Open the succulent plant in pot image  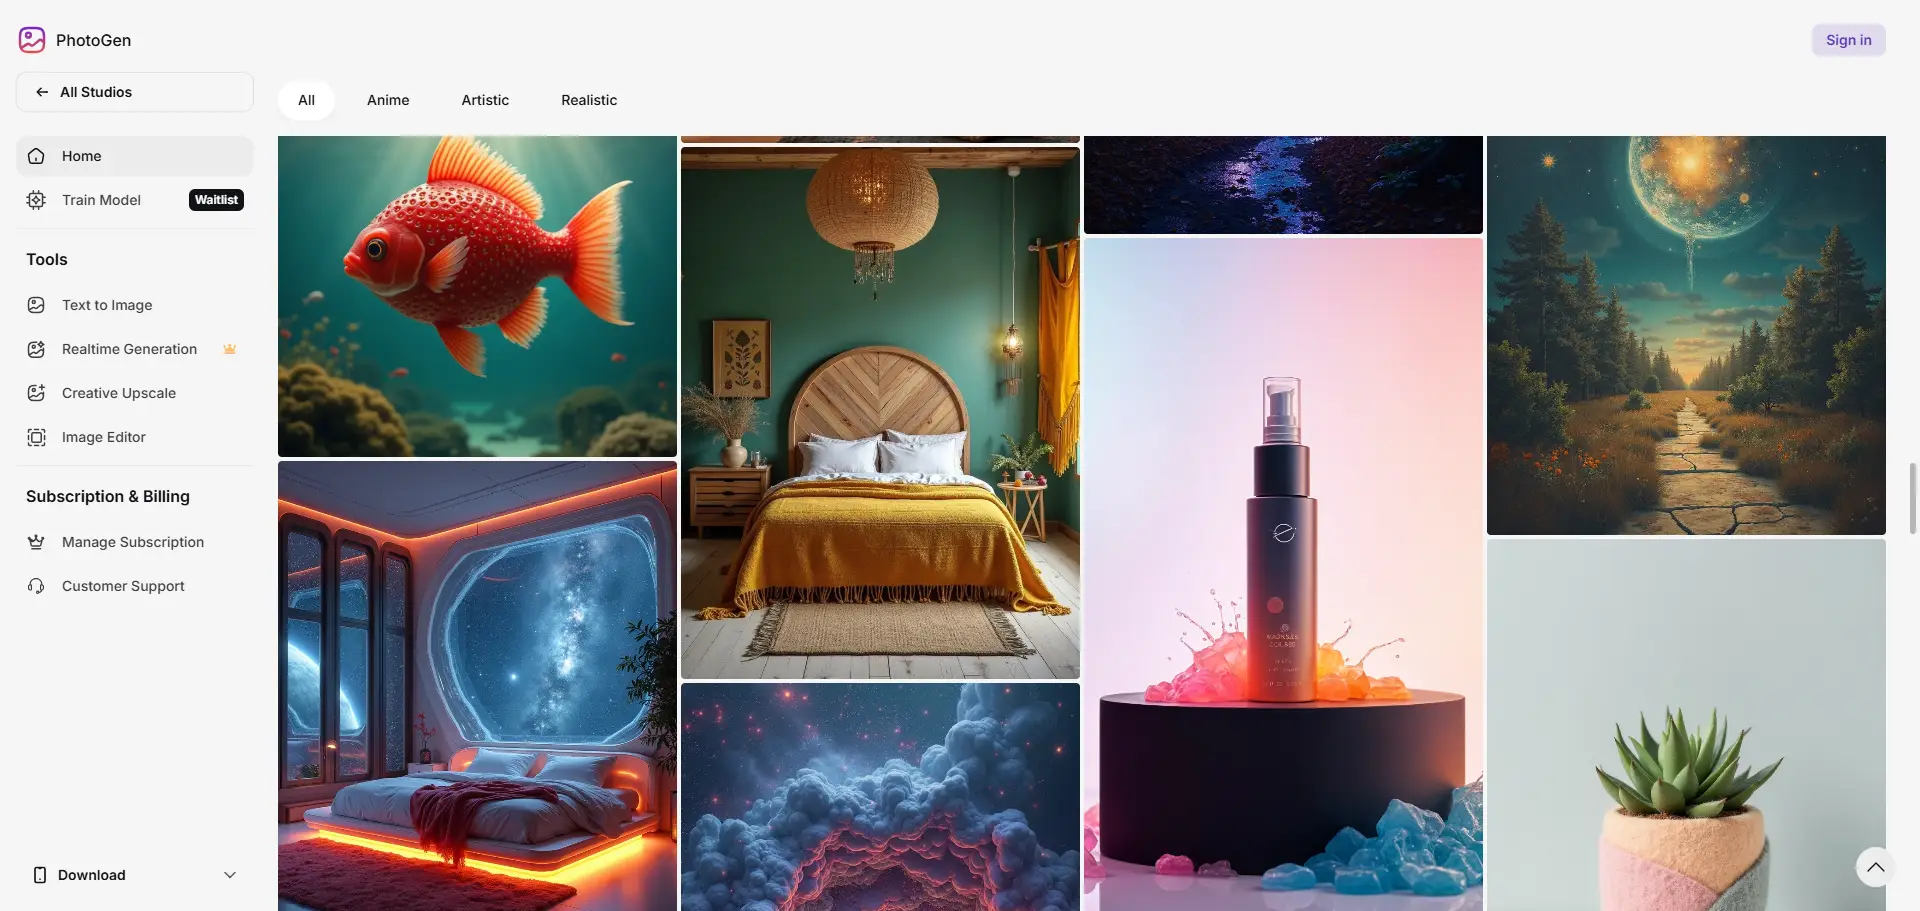click(x=1686, y=725)
